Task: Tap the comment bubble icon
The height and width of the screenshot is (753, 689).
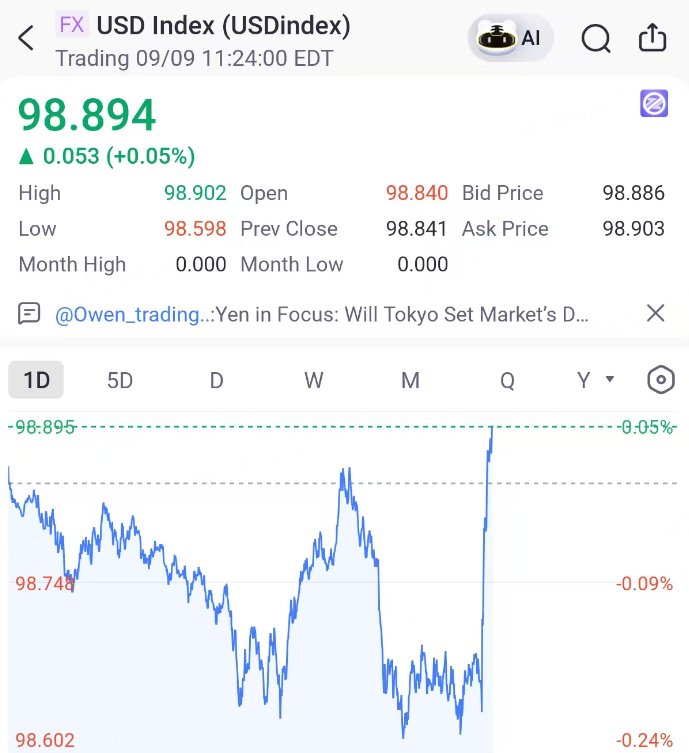Action: (x=29, y=314)
